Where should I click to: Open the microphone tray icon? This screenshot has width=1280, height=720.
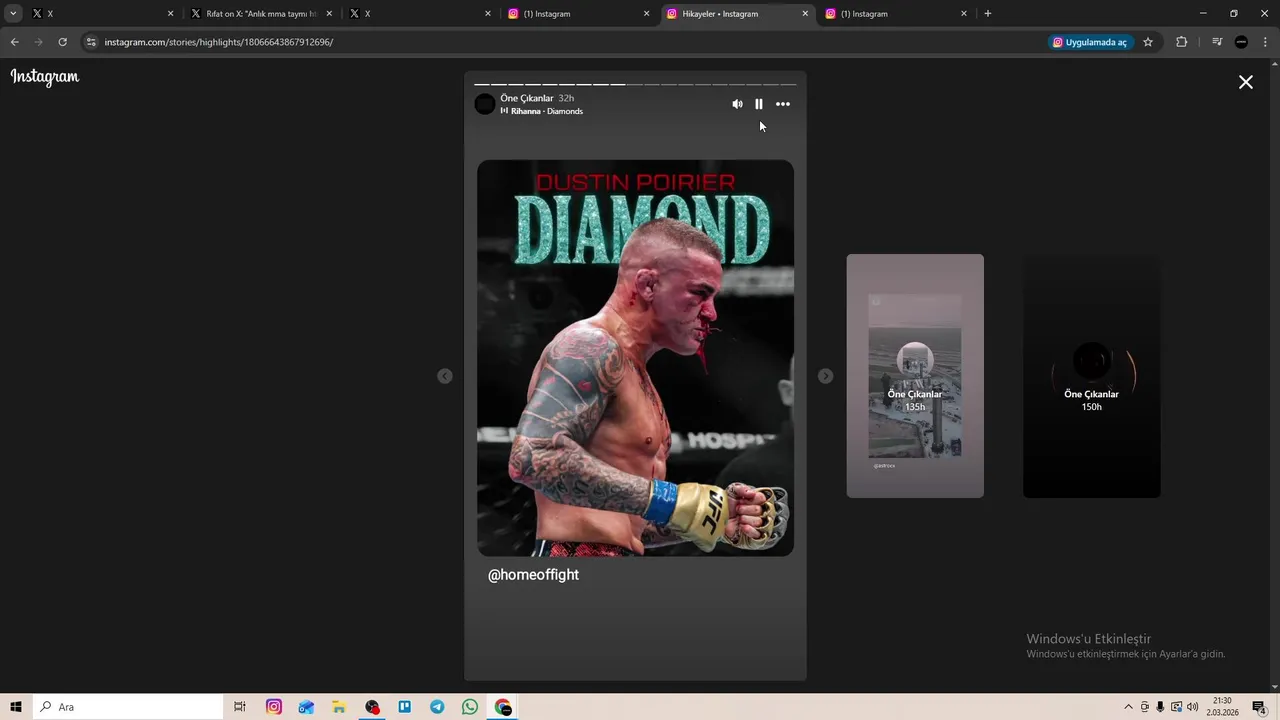coord(1160,707)
